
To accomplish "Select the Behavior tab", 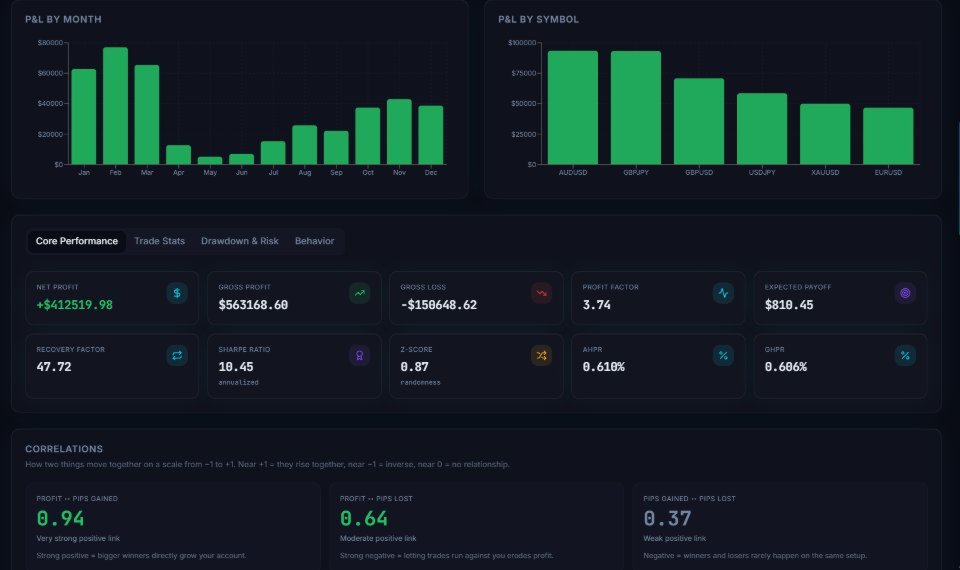I will [314, 241].
